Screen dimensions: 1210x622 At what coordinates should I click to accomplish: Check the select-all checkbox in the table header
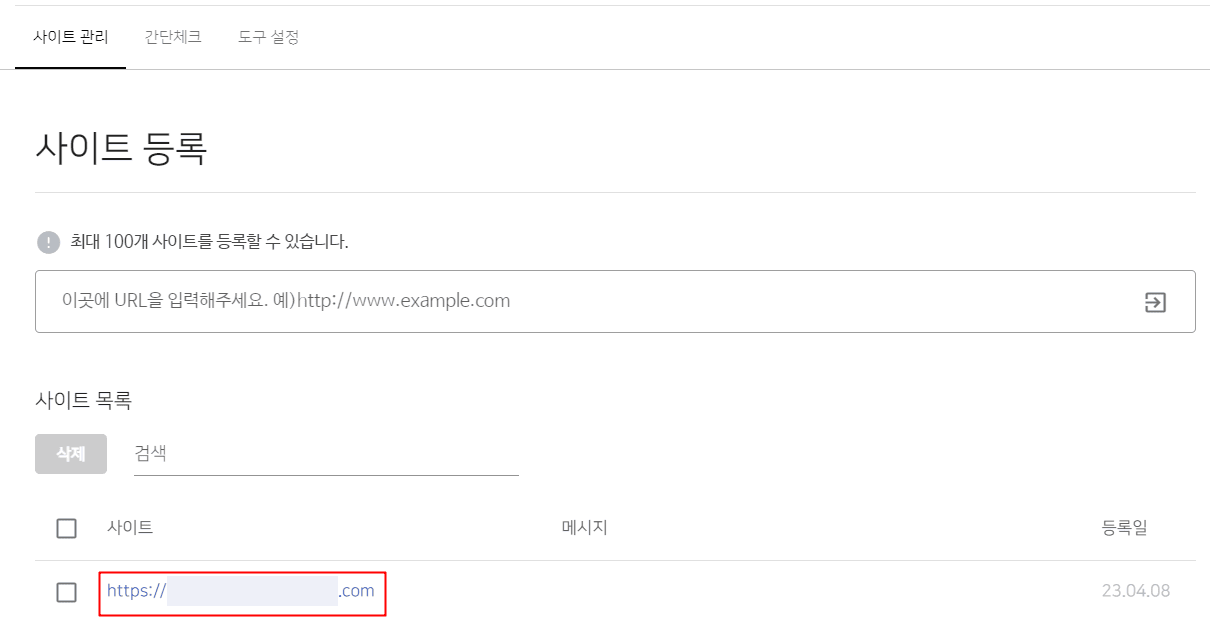pyautogui.click(x=66, y=528)
